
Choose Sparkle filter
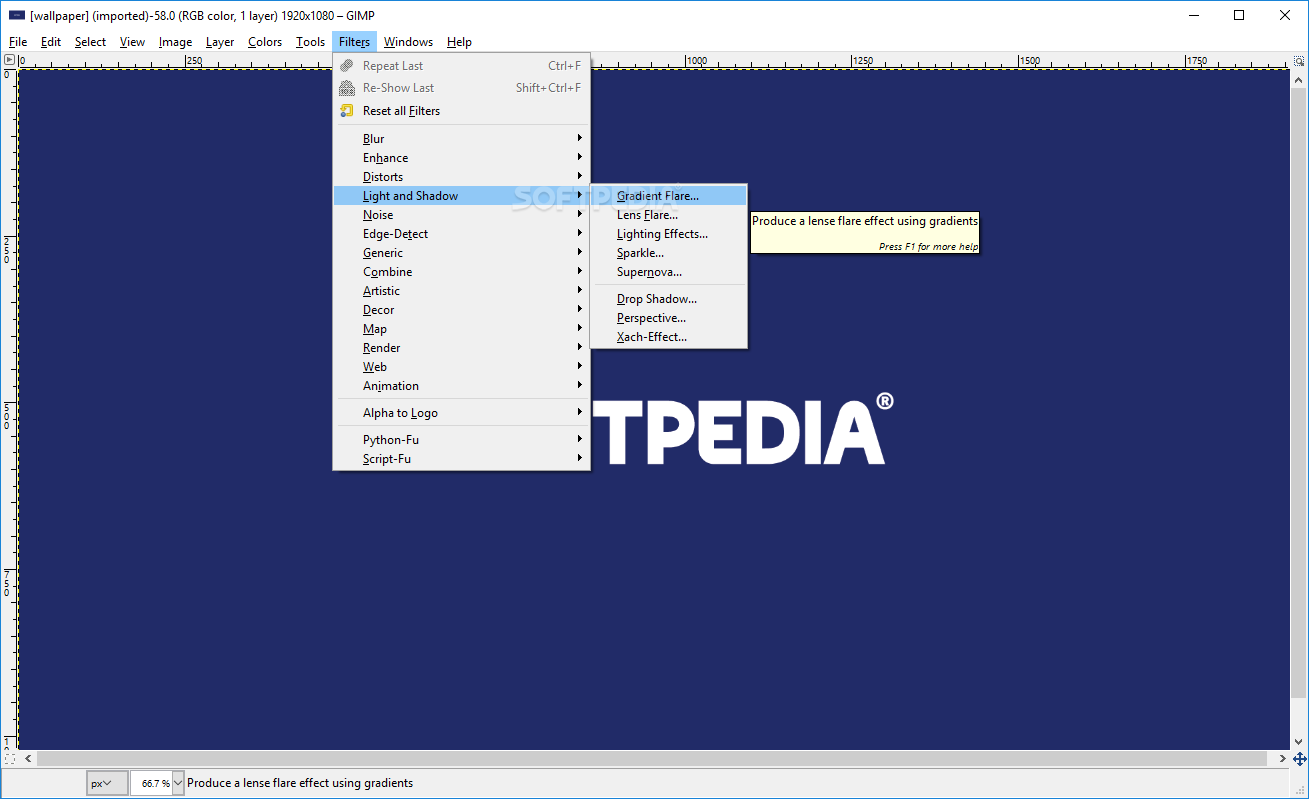coord(668,253)
